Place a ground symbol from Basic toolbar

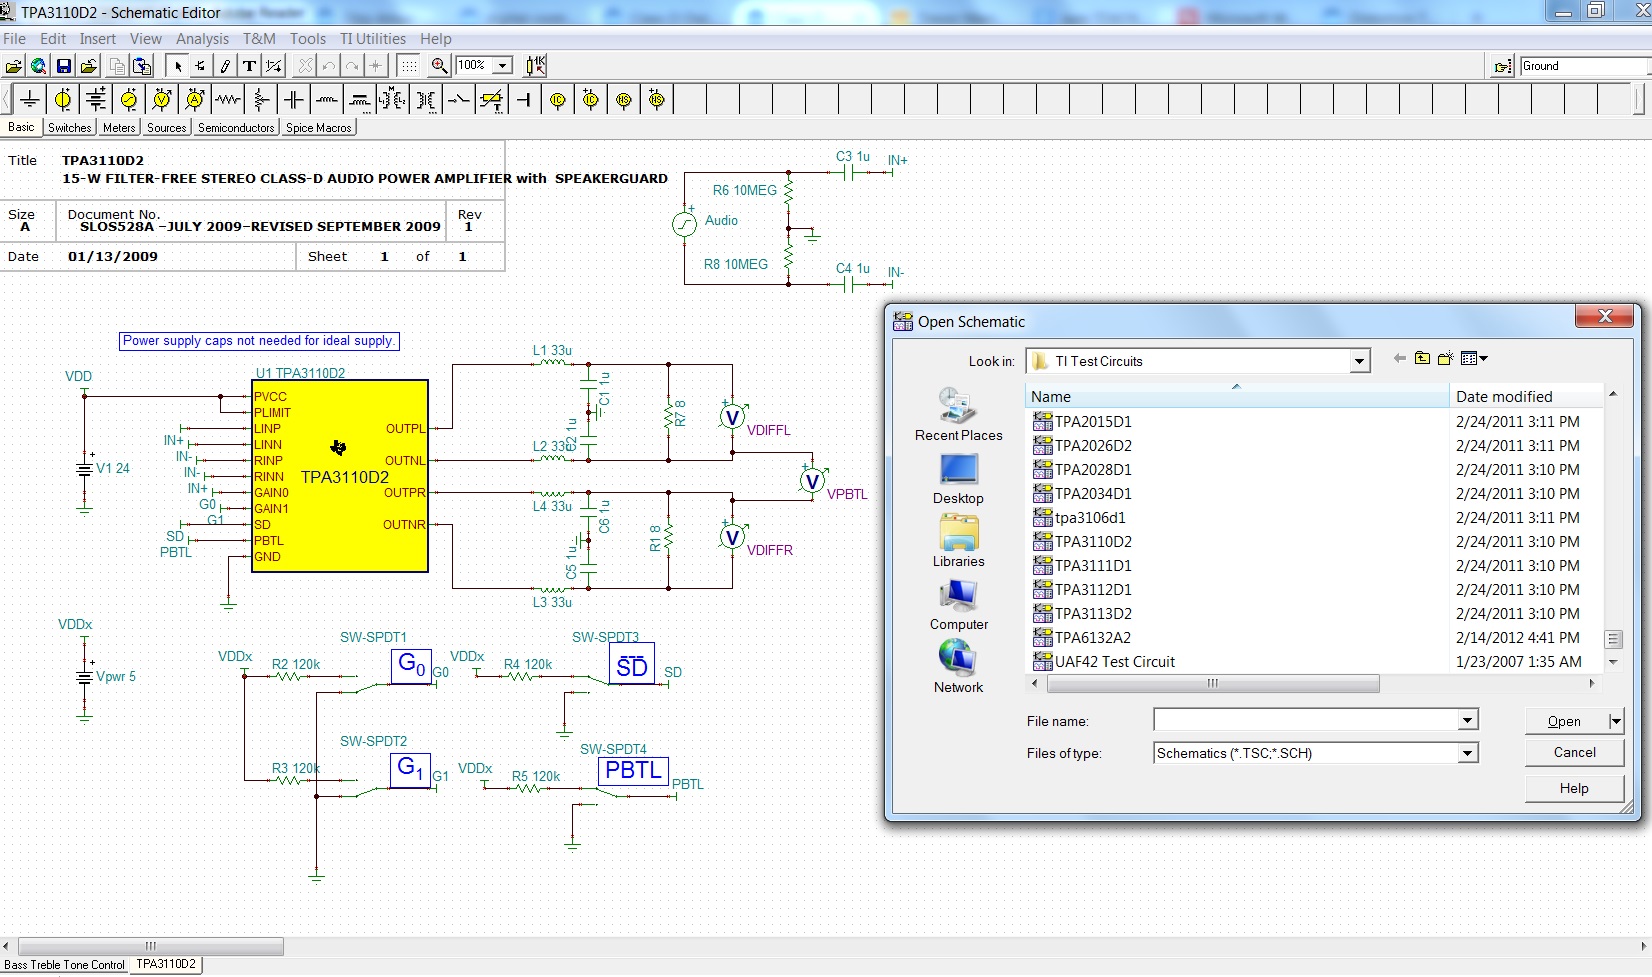30,99
